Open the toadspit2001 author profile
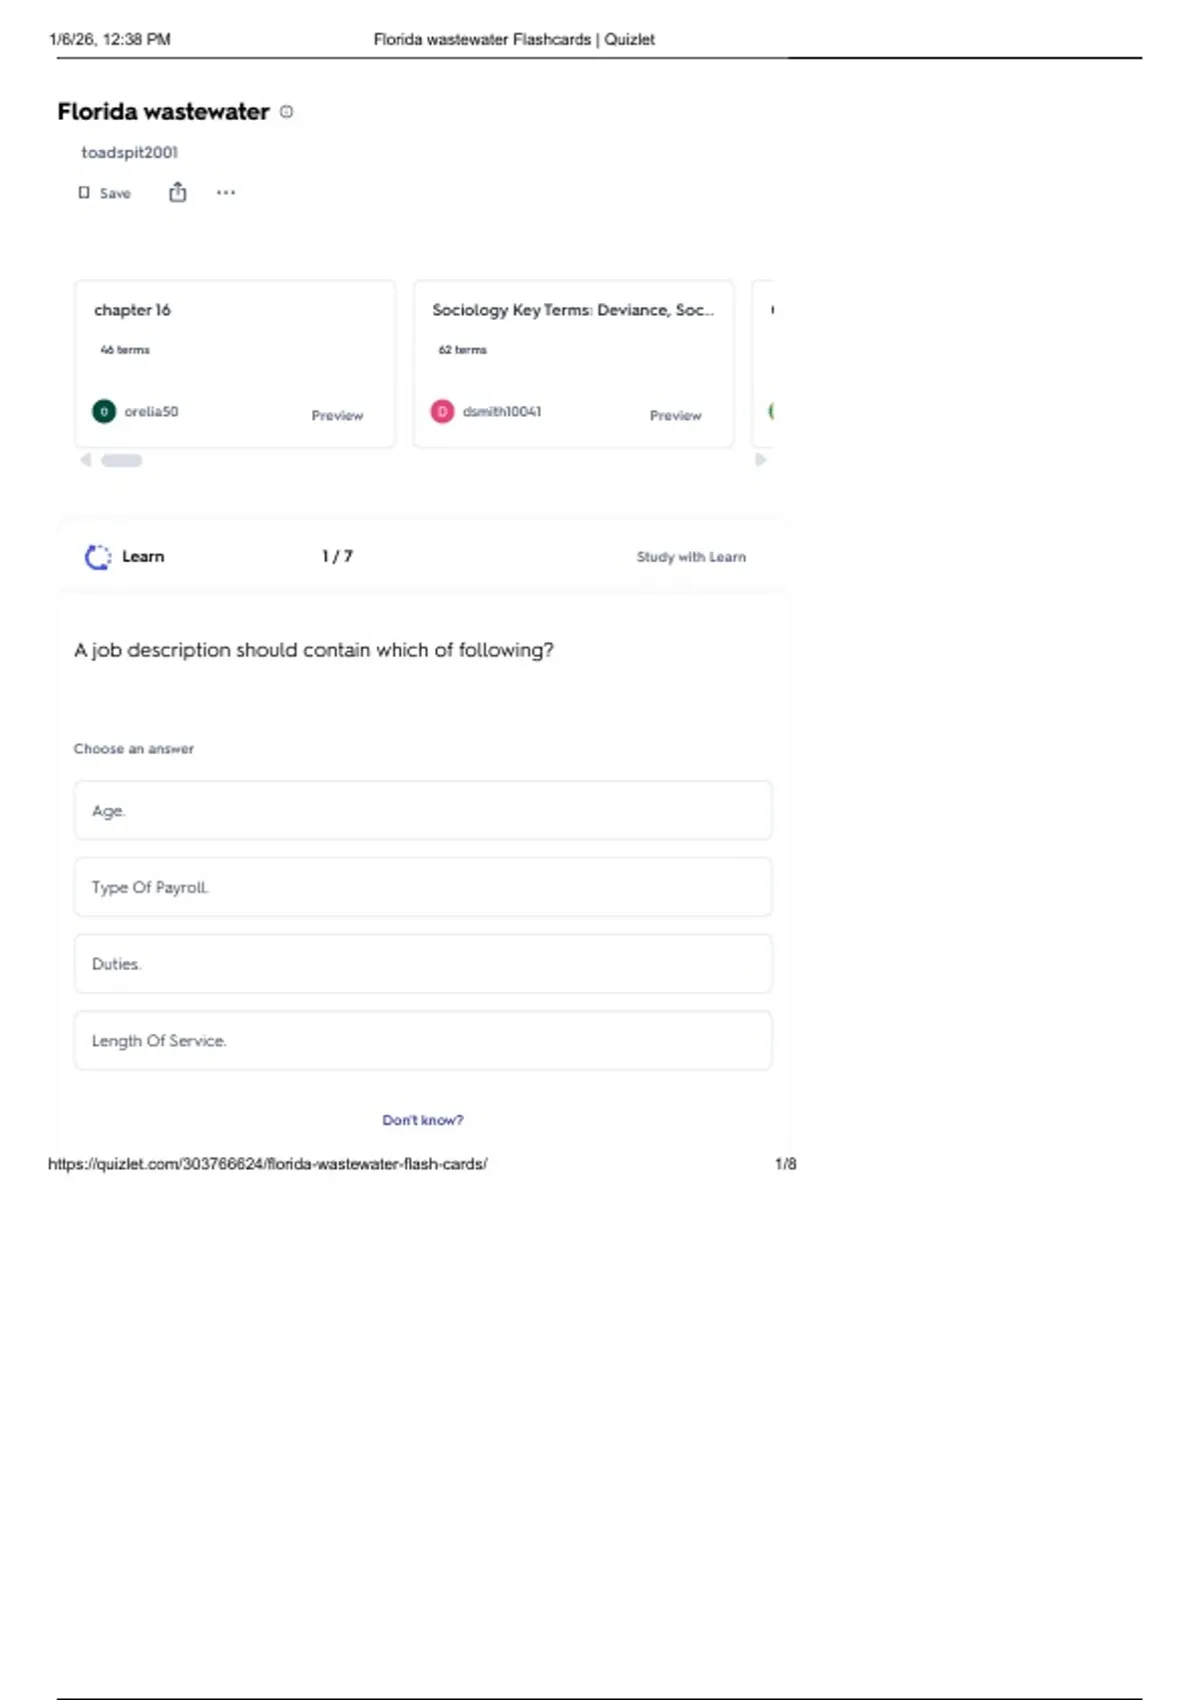This screenshot has width=1200, height=1700. click(x=129, y=152)
